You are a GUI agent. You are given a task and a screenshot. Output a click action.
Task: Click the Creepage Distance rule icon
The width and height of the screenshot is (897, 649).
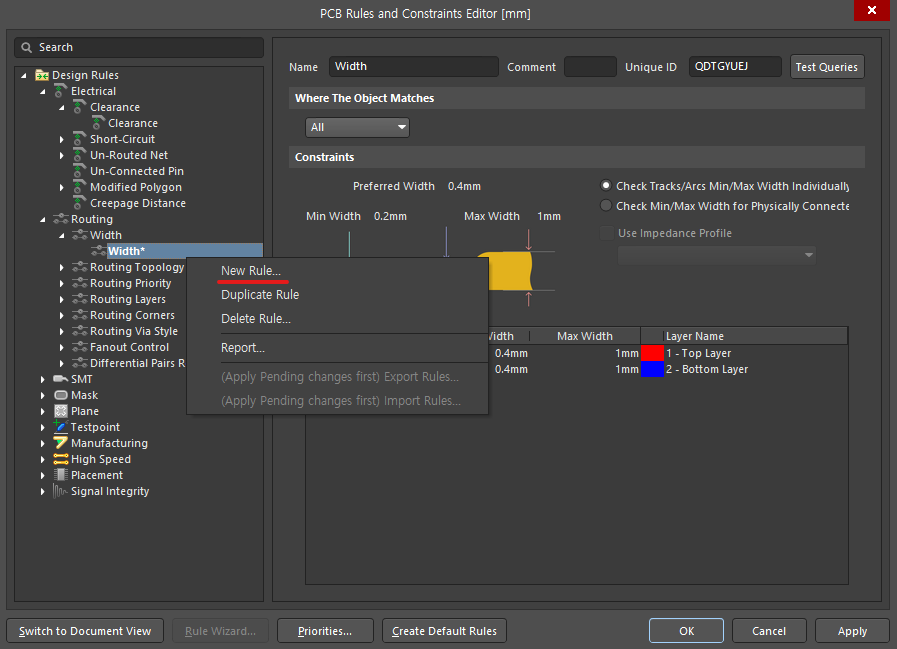(80, 203)
